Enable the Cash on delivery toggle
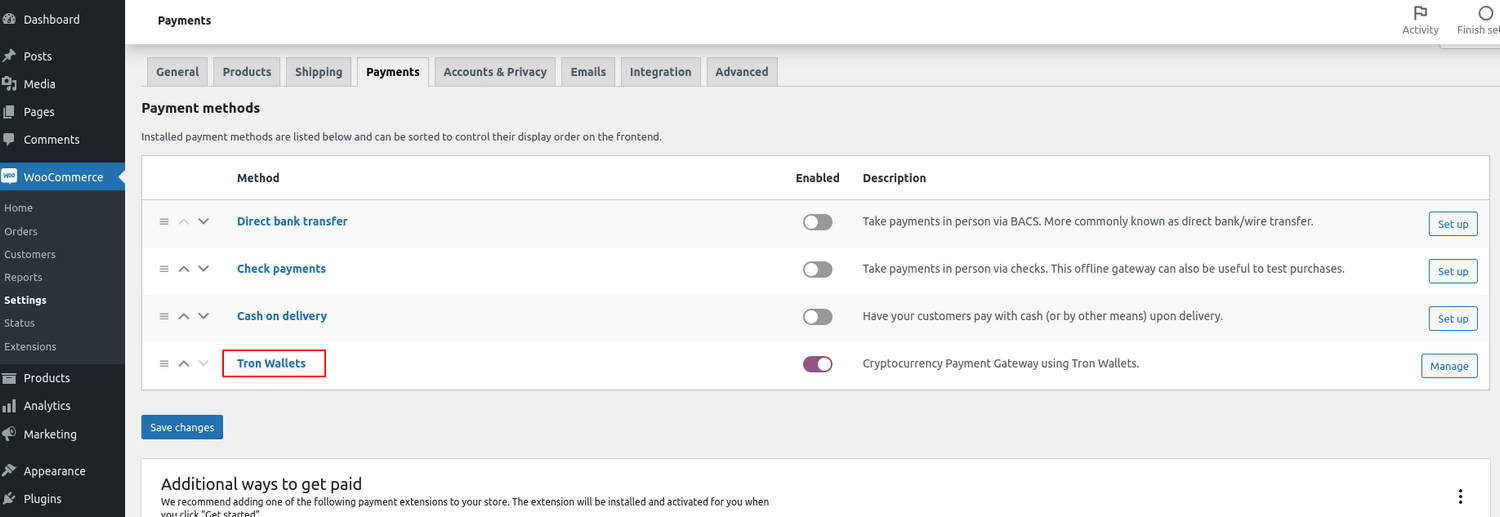 click(817, 317)
